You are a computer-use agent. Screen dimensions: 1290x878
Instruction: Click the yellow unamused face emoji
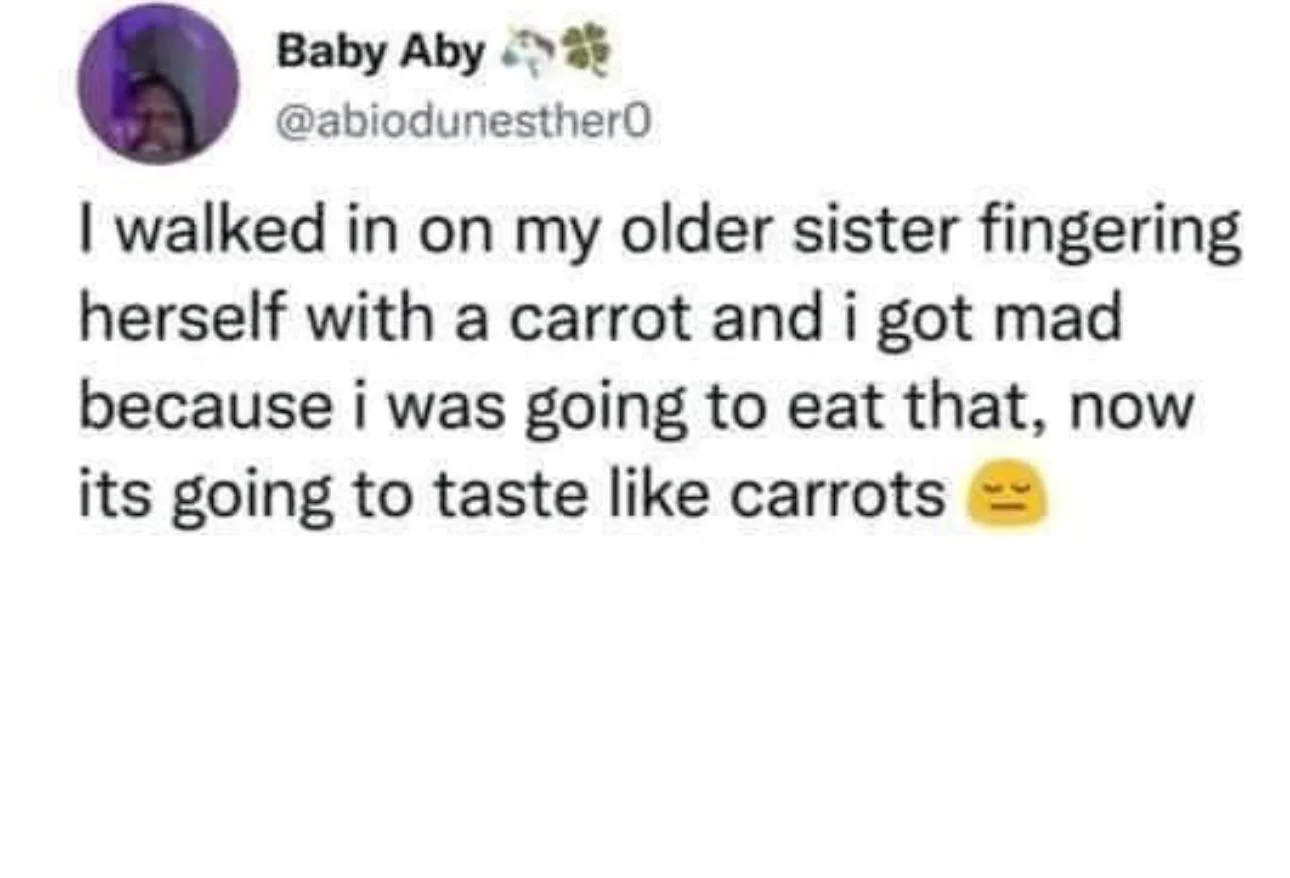(1007, 497)
